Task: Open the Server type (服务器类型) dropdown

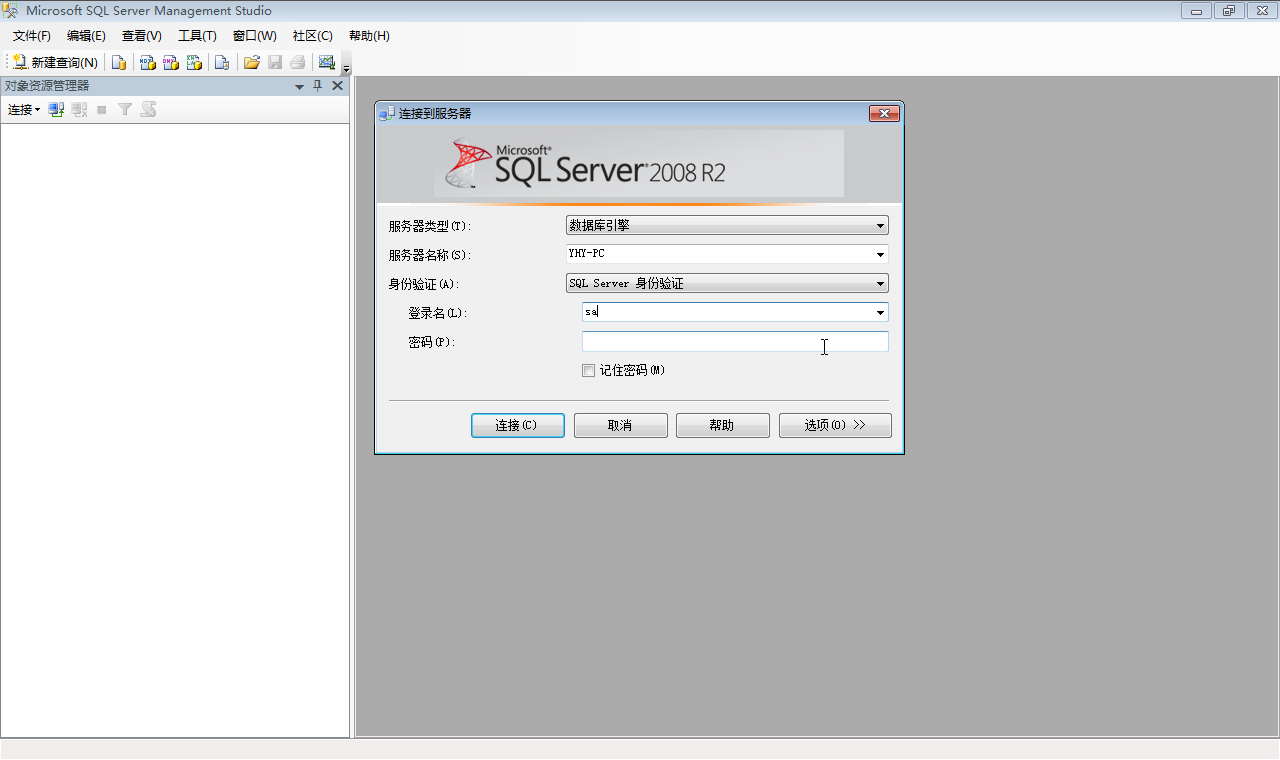Action: coord(727,226)
